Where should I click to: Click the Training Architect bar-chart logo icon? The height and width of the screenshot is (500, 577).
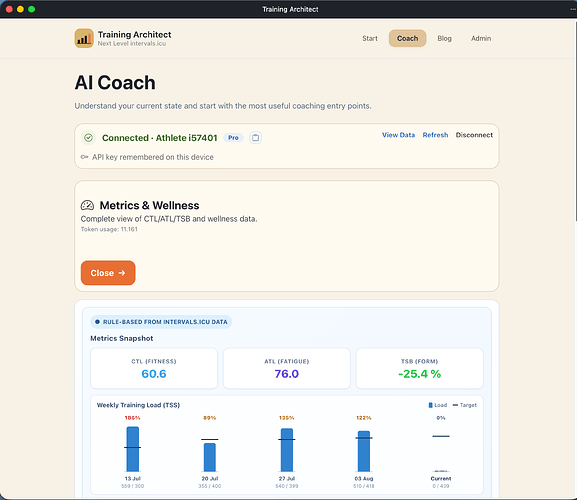[x=84, y=38]
